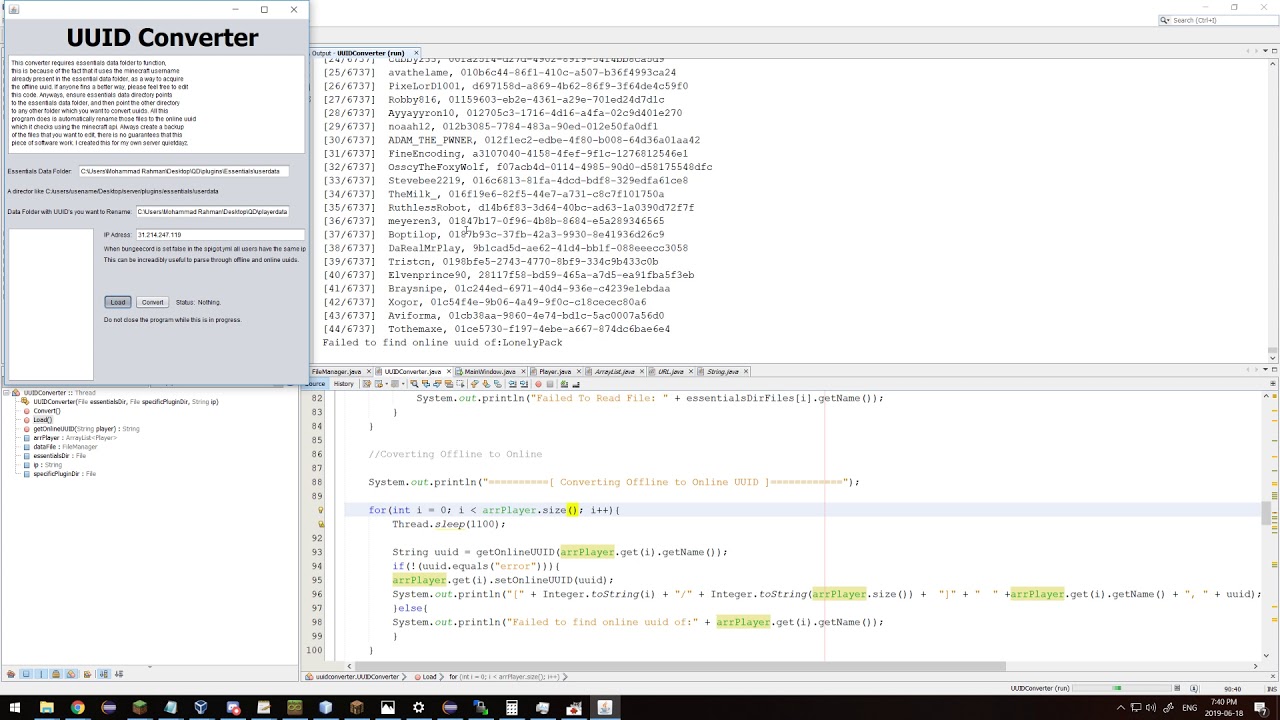
Task: Select dataFile field in navigator
Action: click(x=65, y=447)
